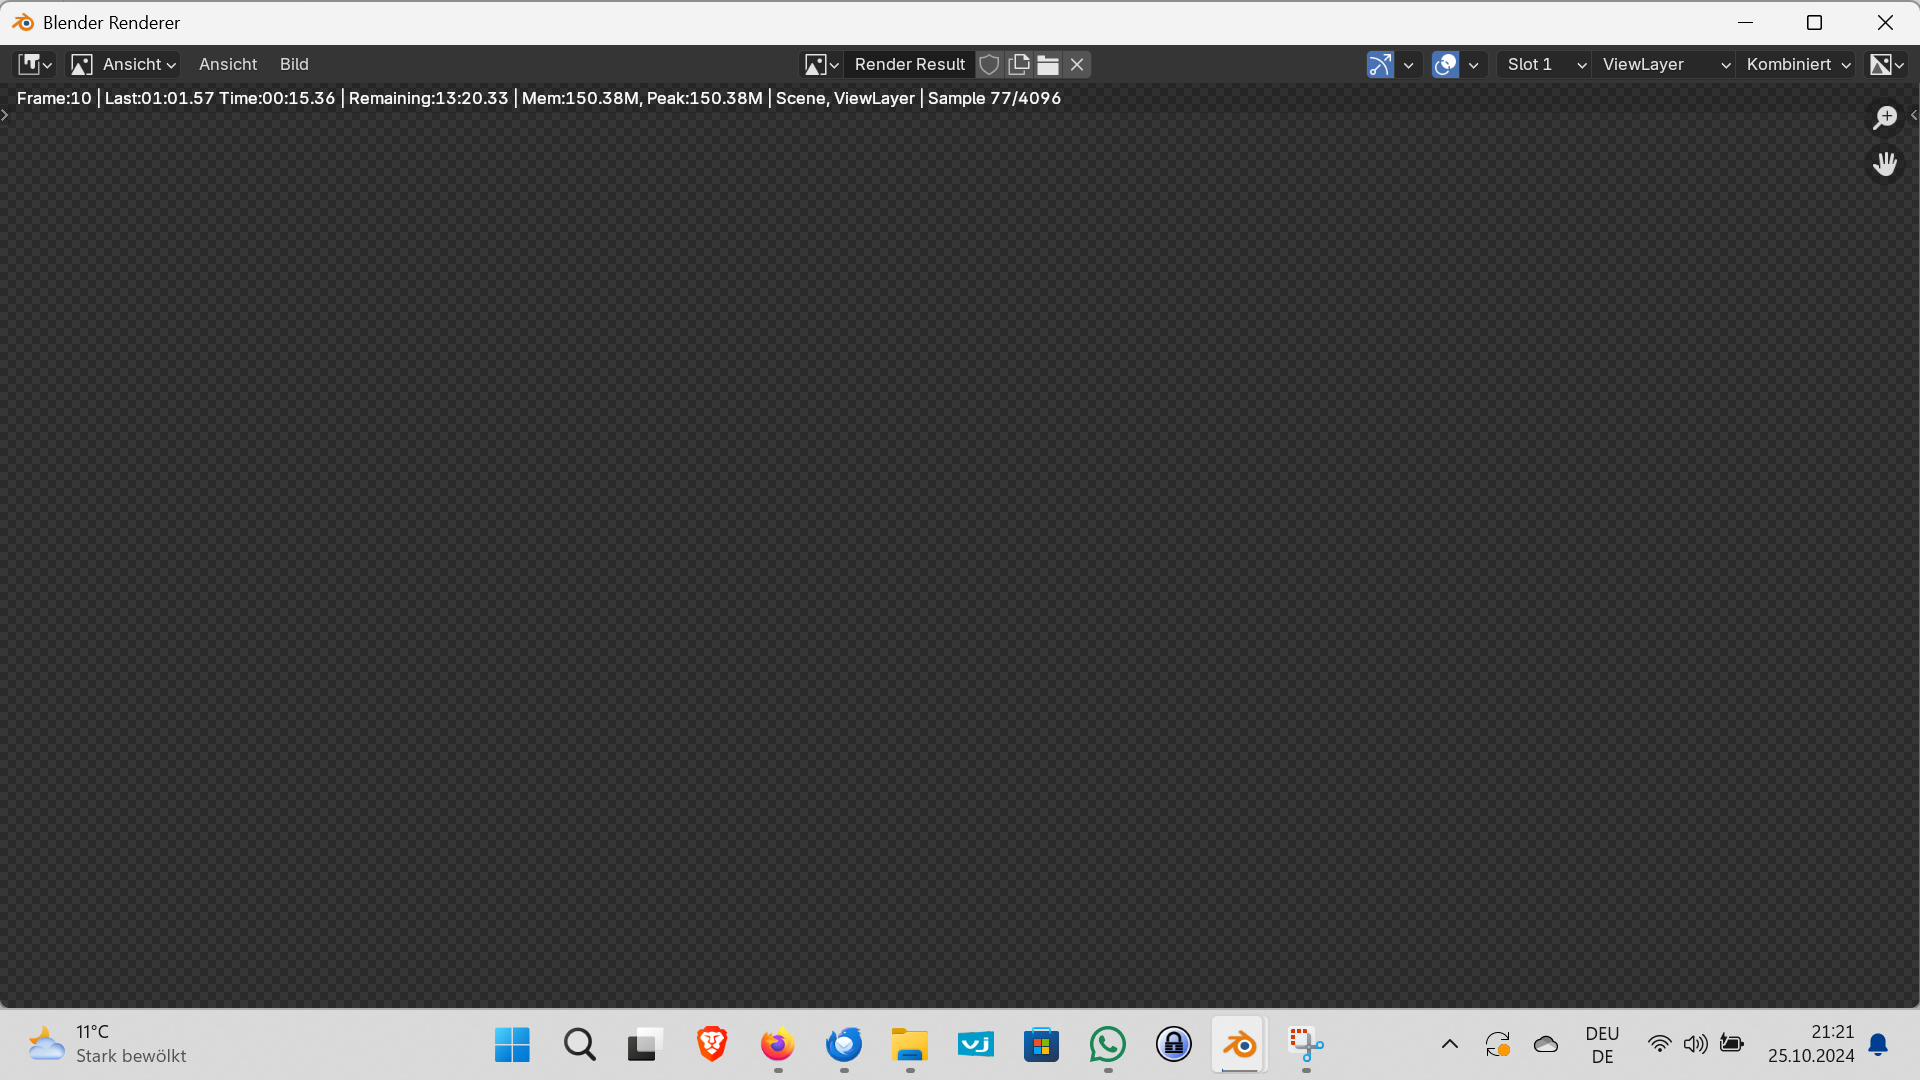Screen dimensions: 1920x1080
Task: Click the Render Result name field
Action: click(909, 64)
